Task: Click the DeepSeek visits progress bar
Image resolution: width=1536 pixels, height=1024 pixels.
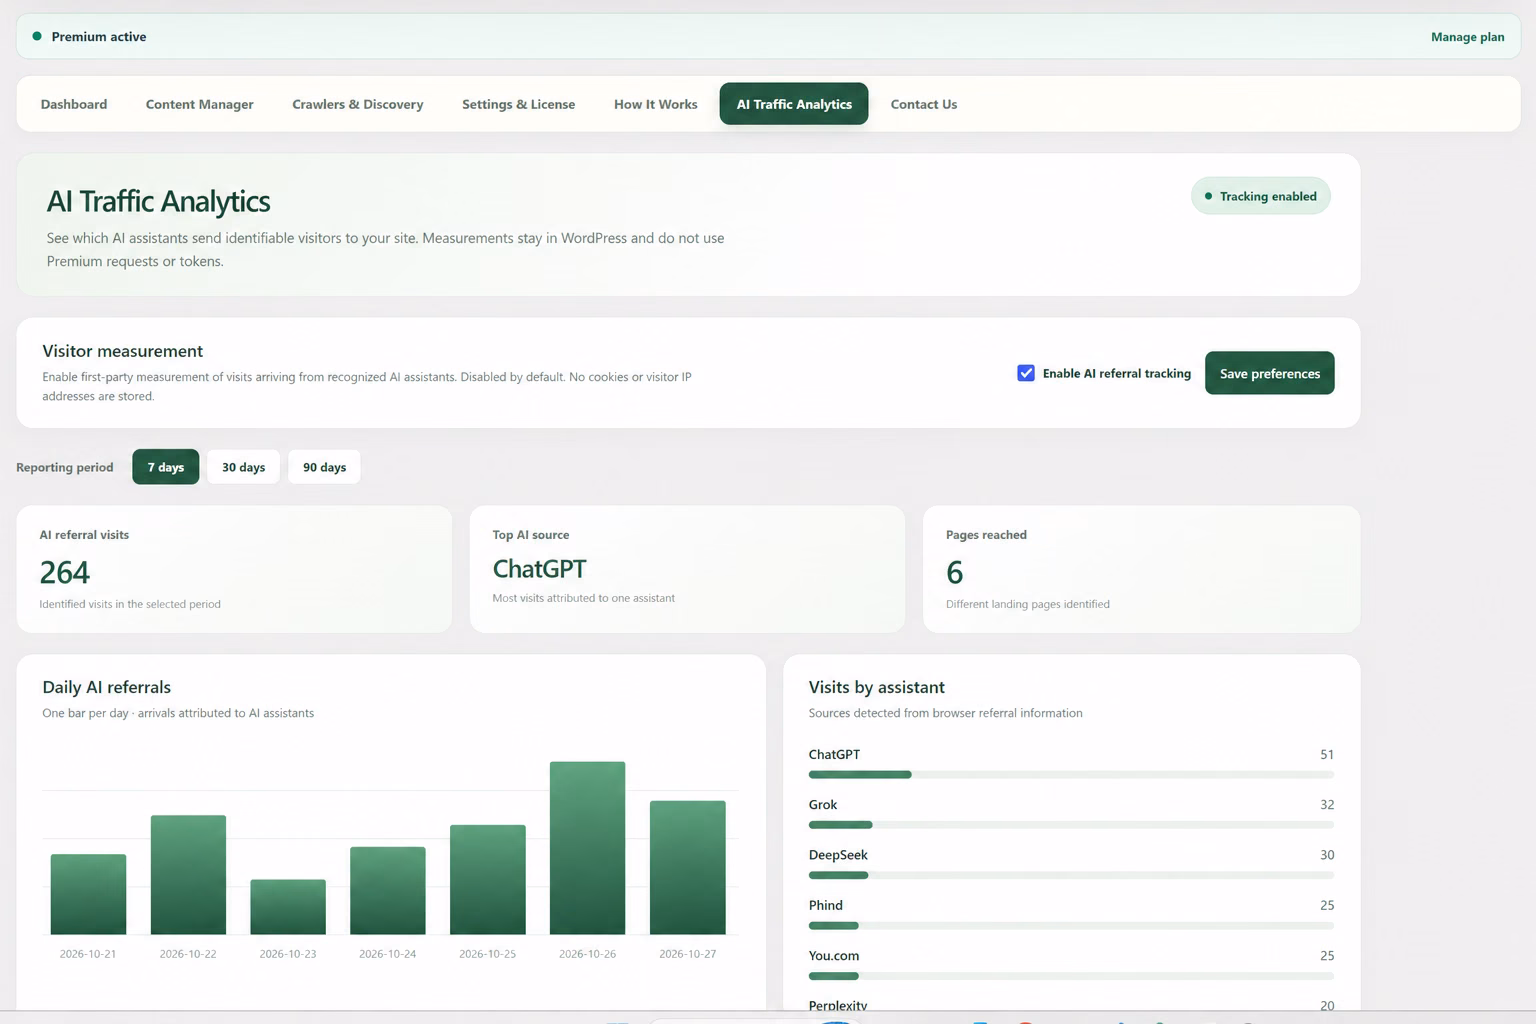Action: [x=1071, y=875]
